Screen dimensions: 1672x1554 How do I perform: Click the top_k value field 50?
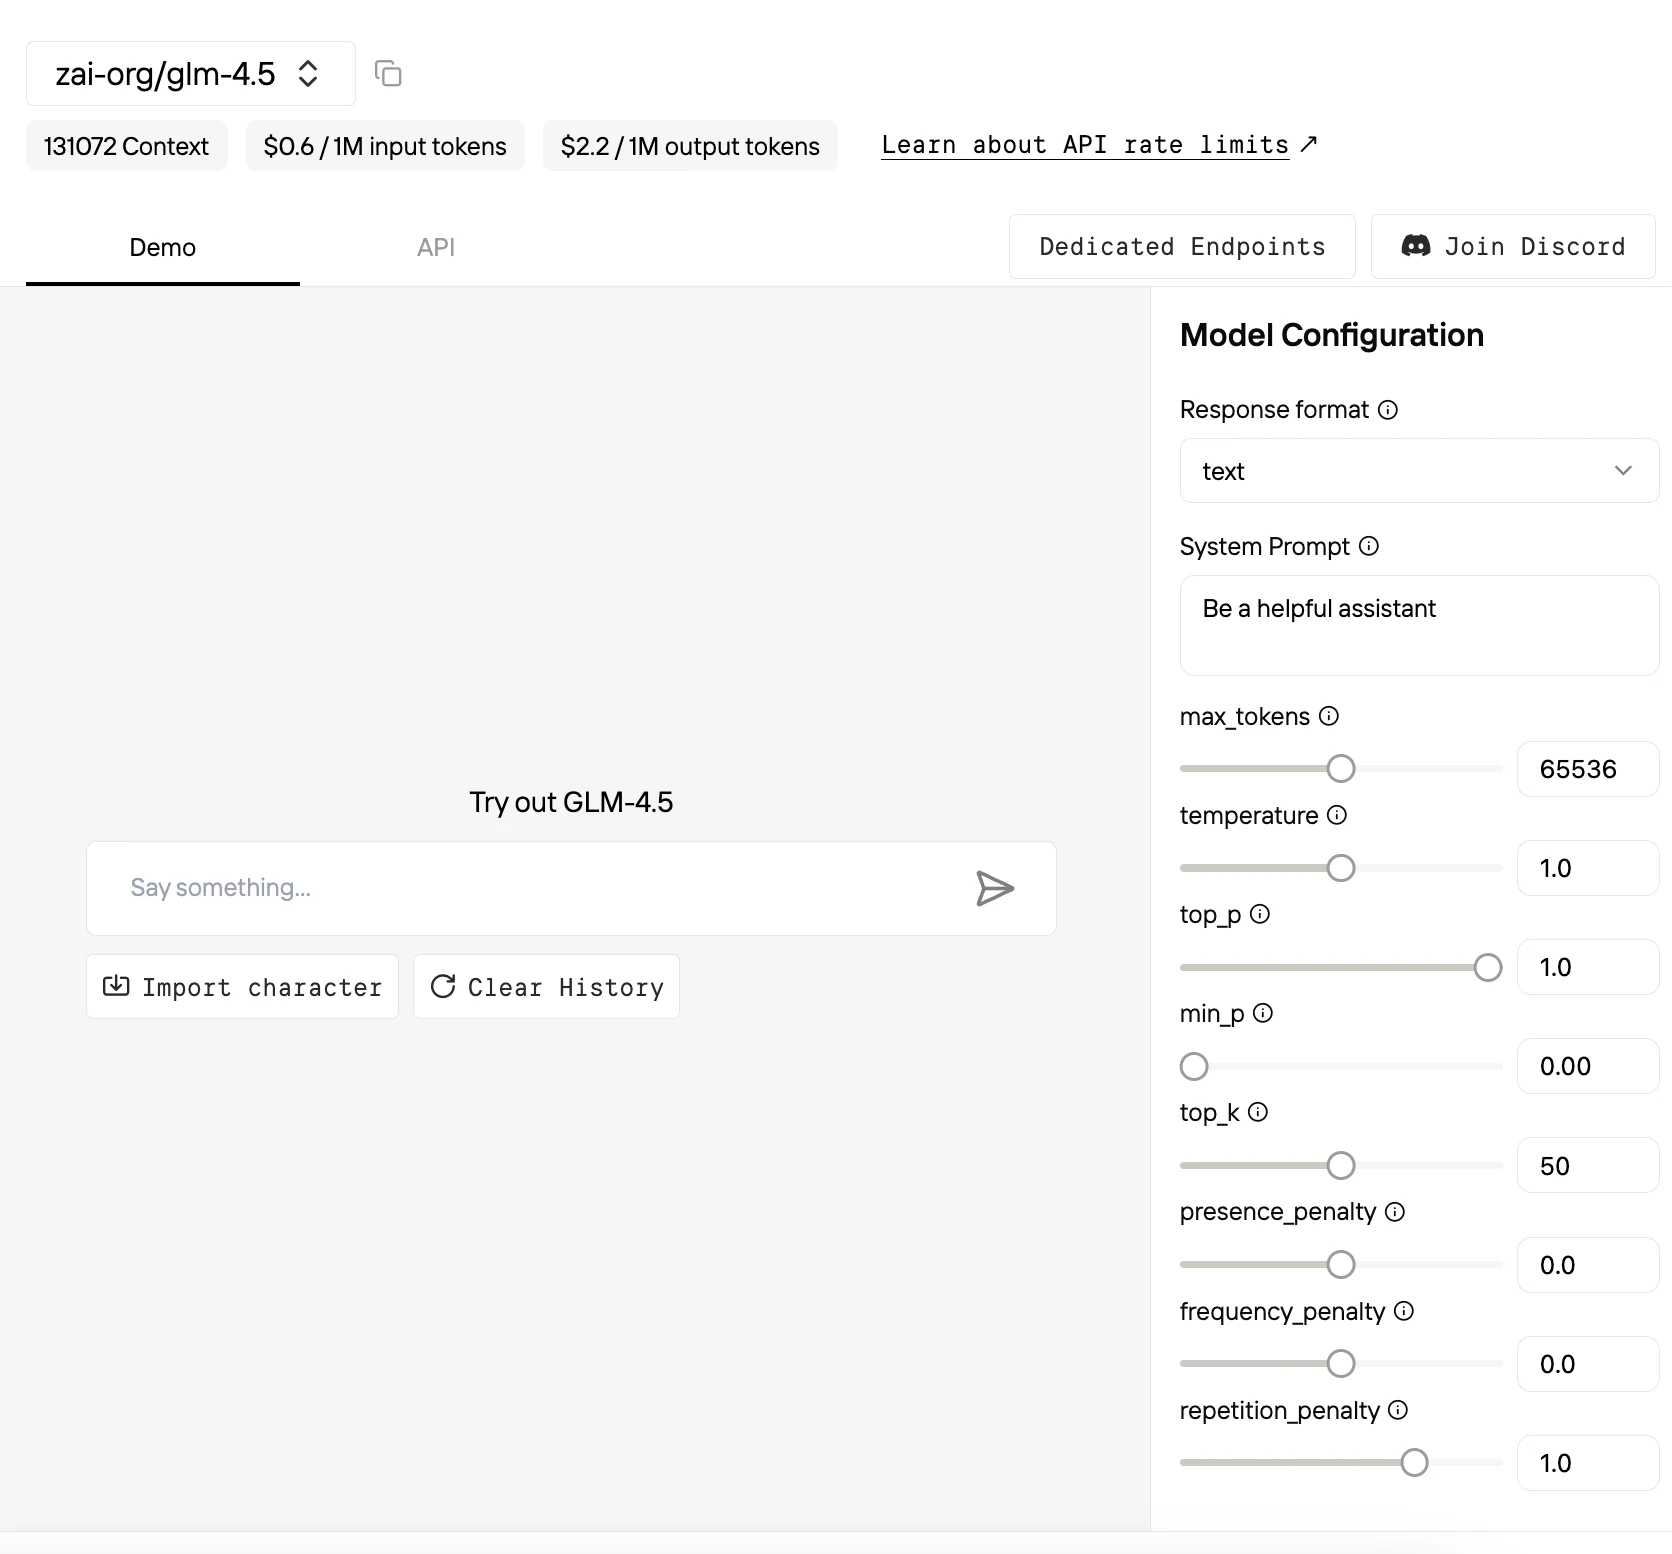tap(1588, 1165)
